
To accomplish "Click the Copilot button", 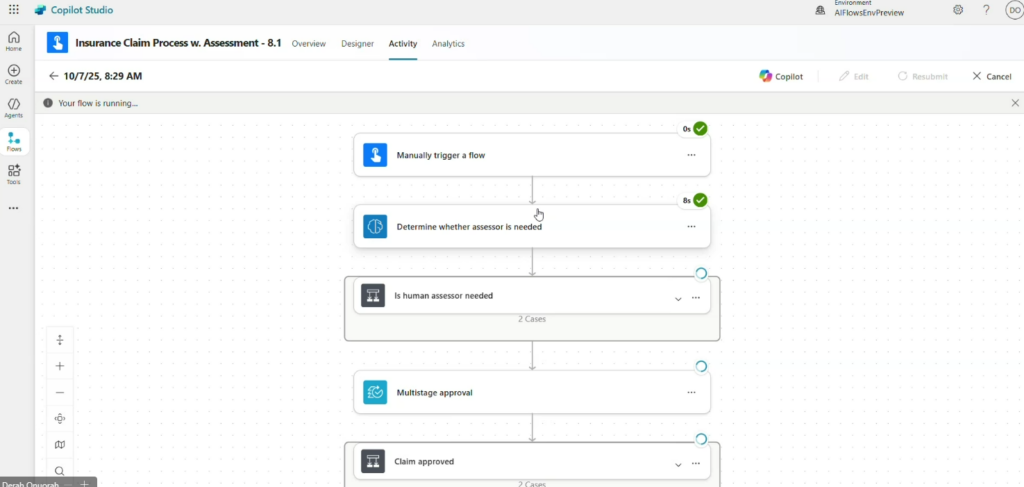I will [781, 76].
